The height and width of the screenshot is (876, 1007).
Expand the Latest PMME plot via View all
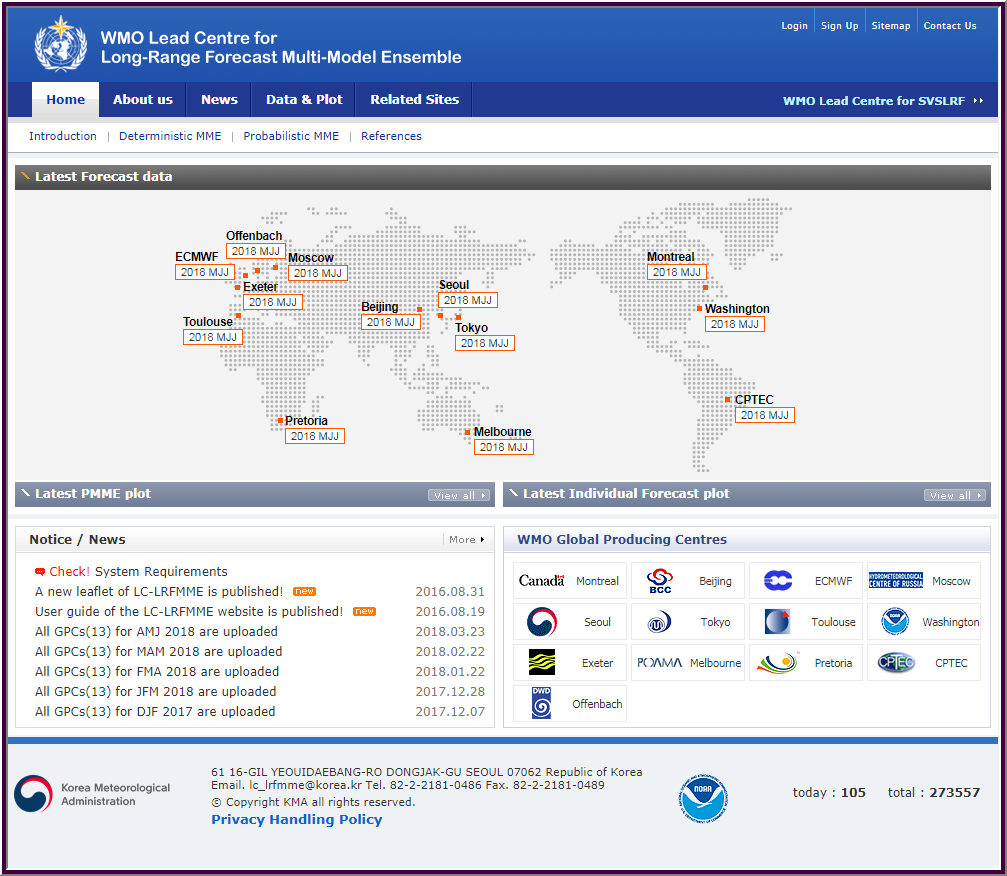click(x=458, y=494)
